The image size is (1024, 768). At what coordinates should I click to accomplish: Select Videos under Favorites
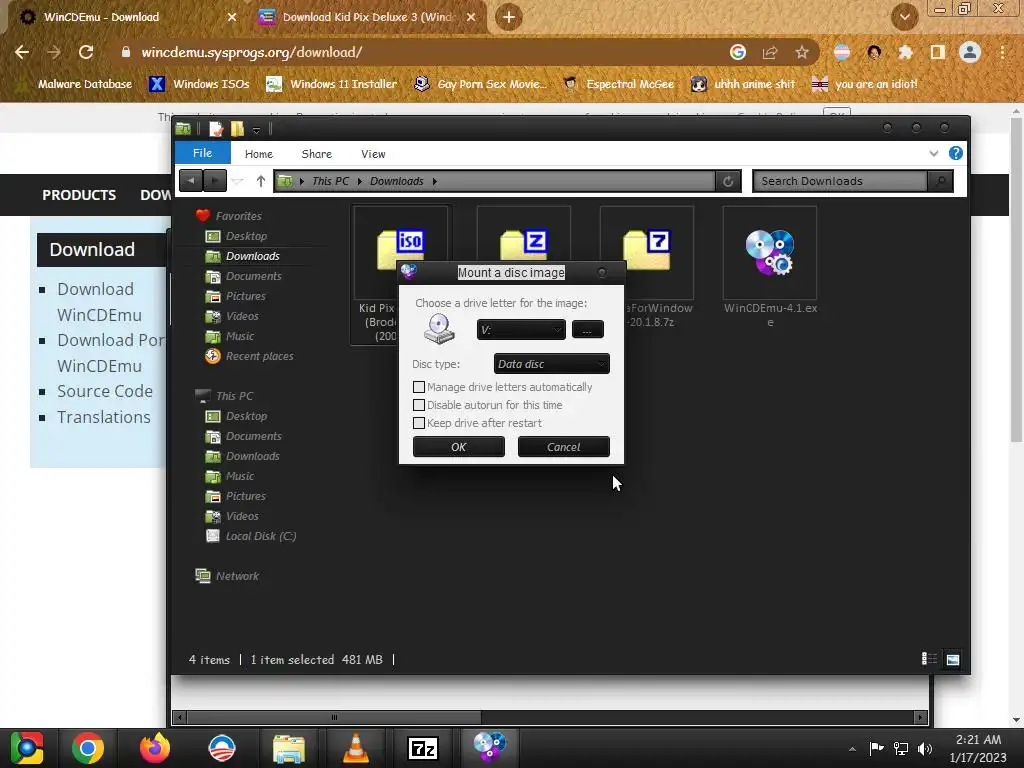pos(242,316)
